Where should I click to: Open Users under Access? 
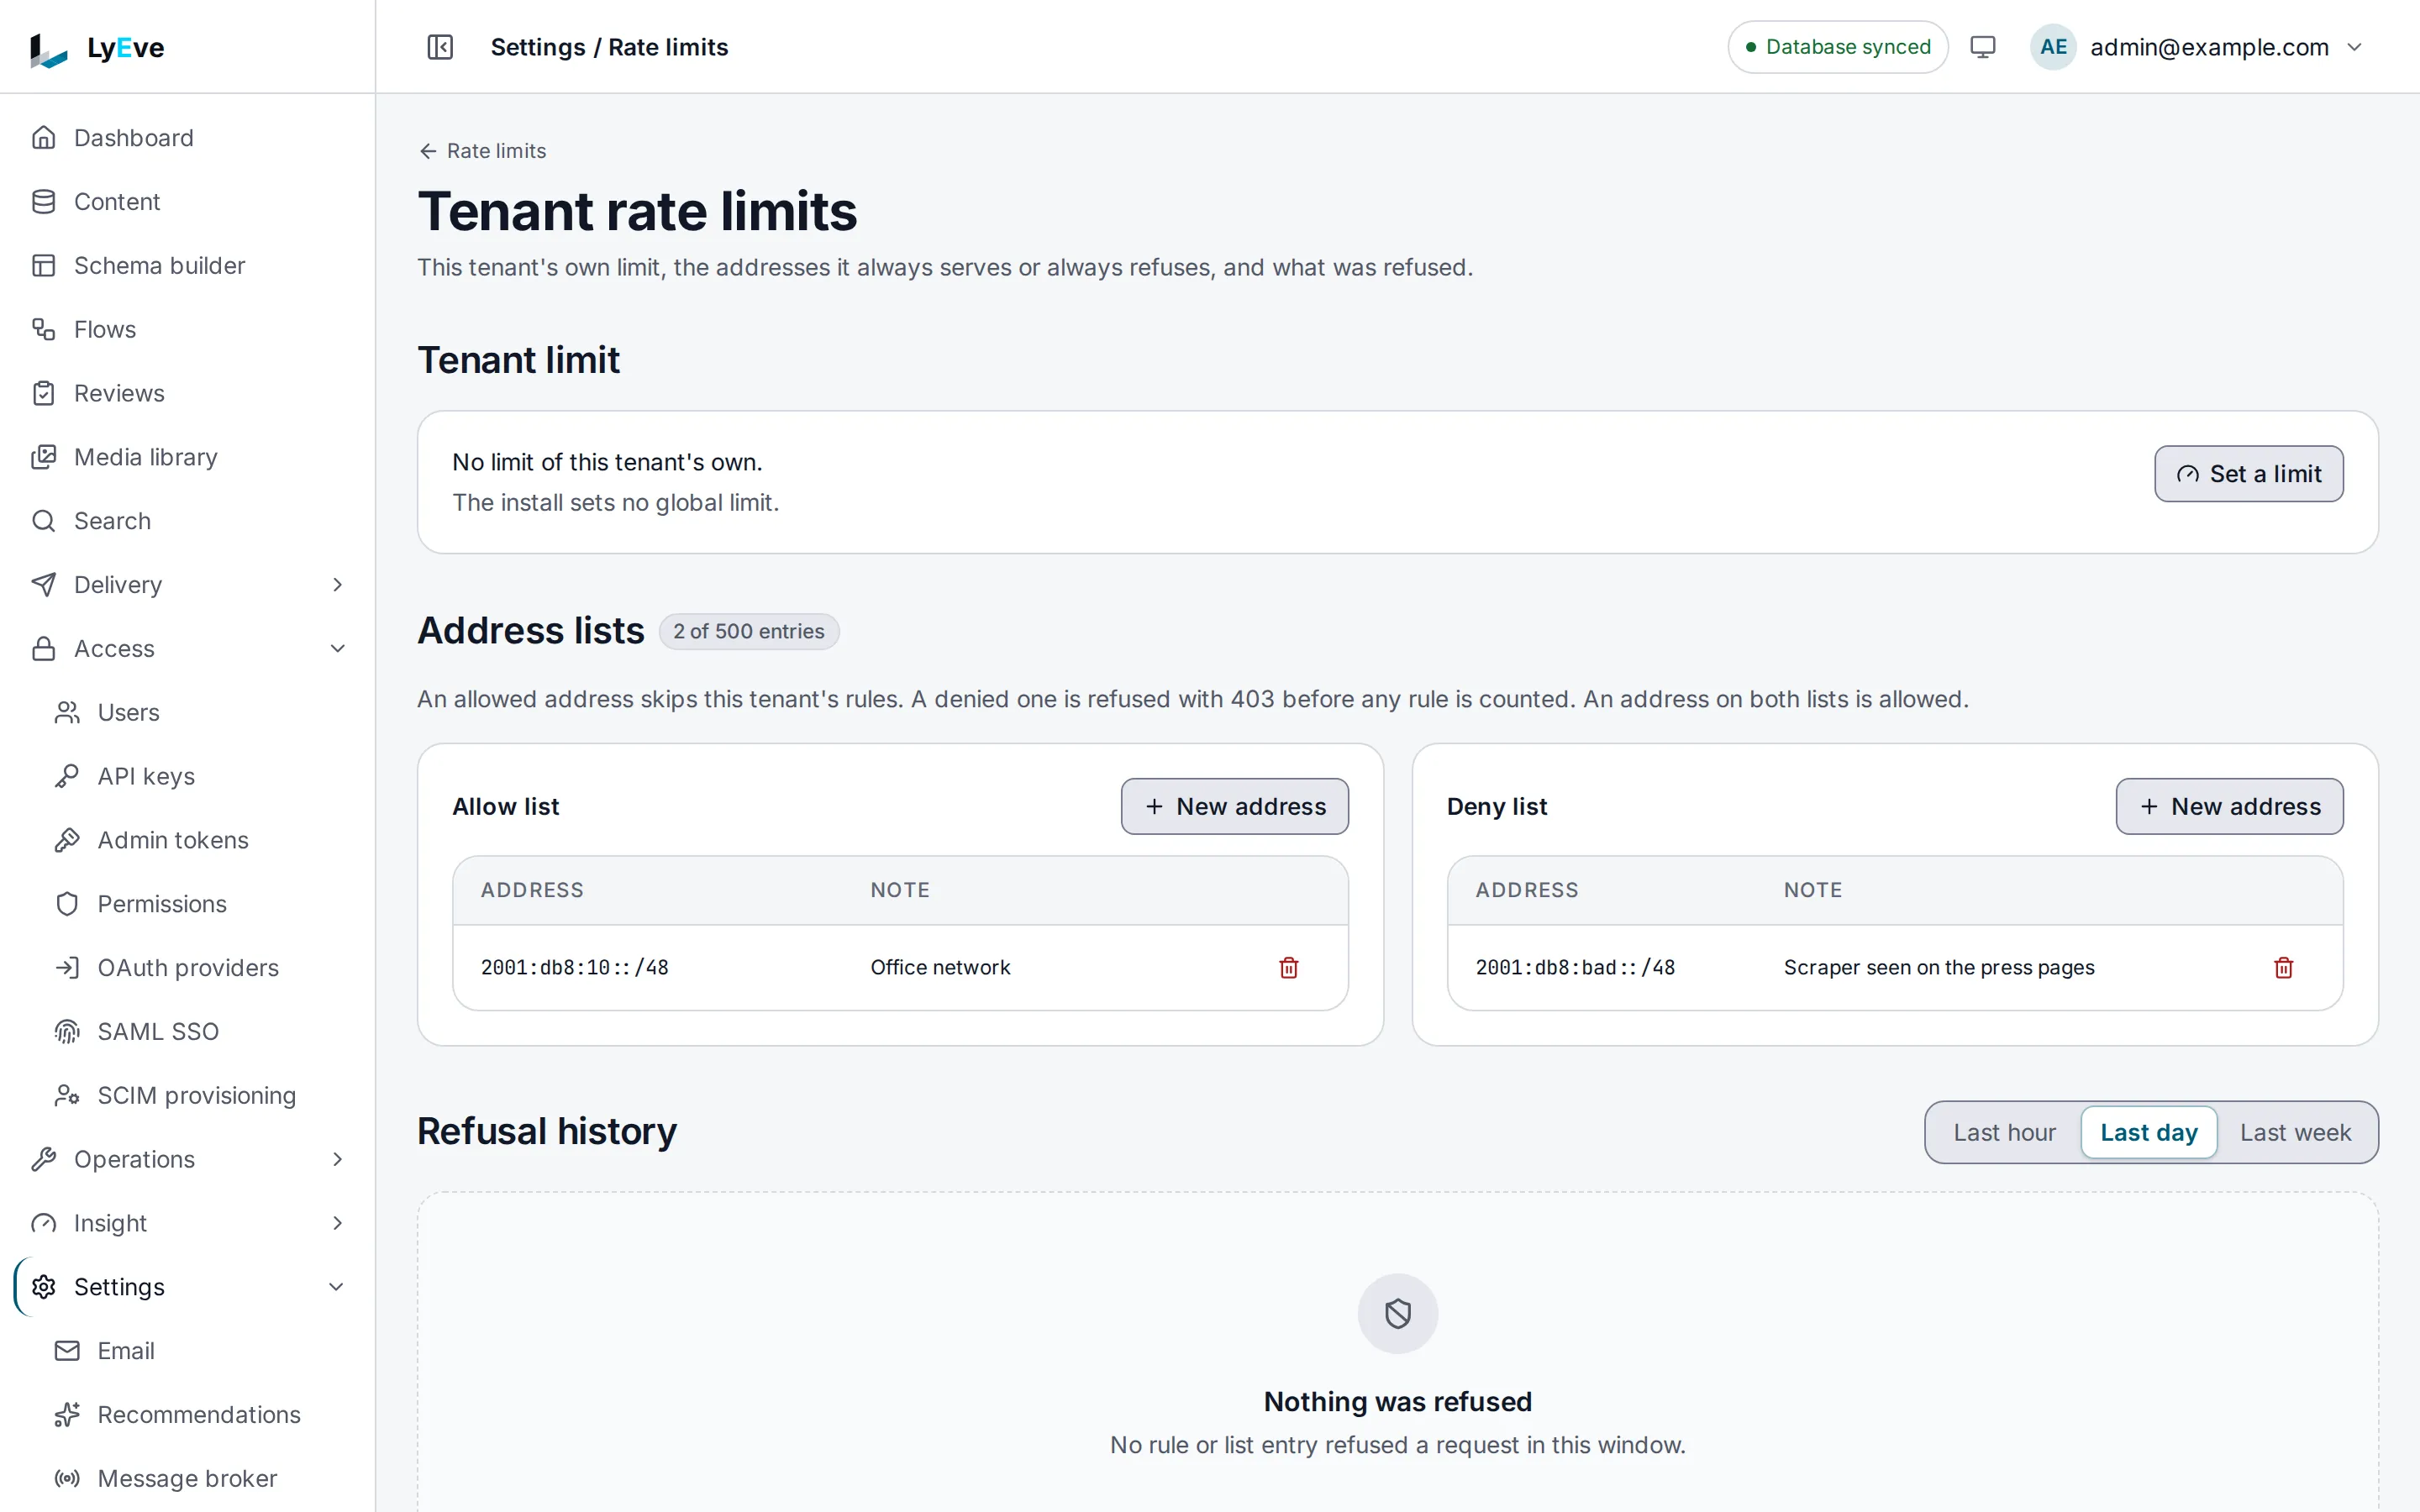click(199, 713)
